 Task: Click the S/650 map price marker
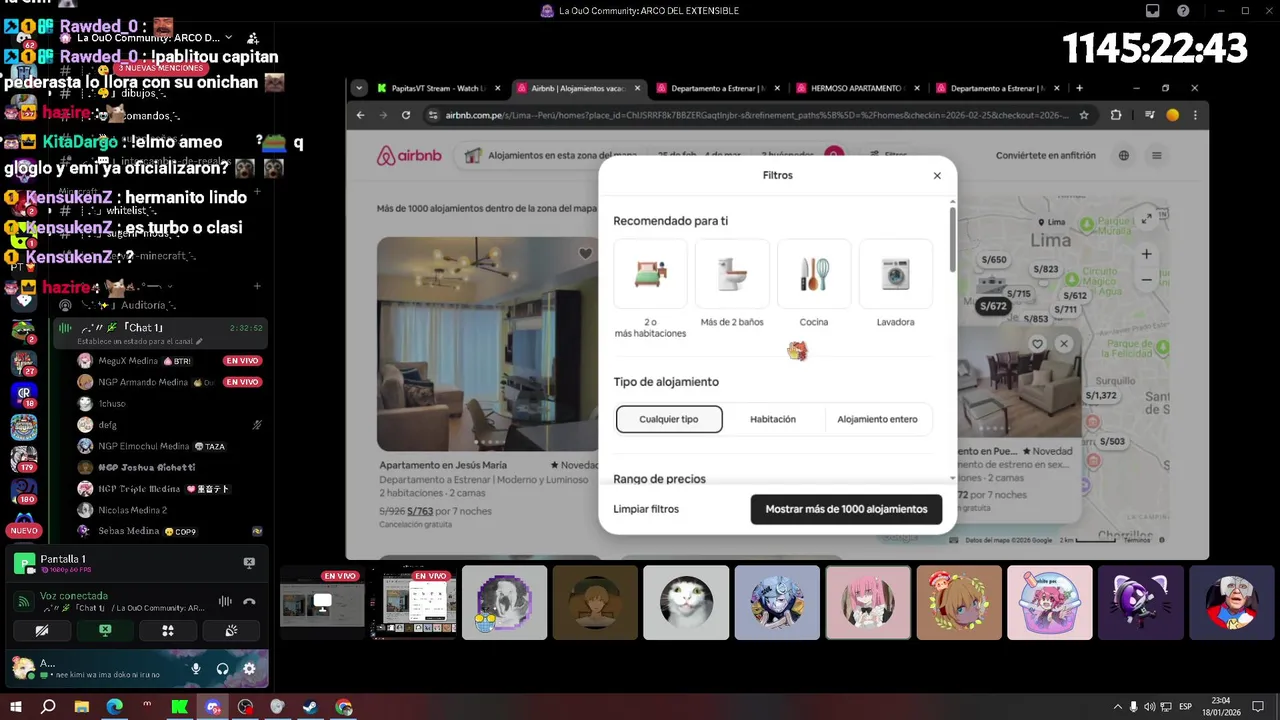(x=994, y=260)
